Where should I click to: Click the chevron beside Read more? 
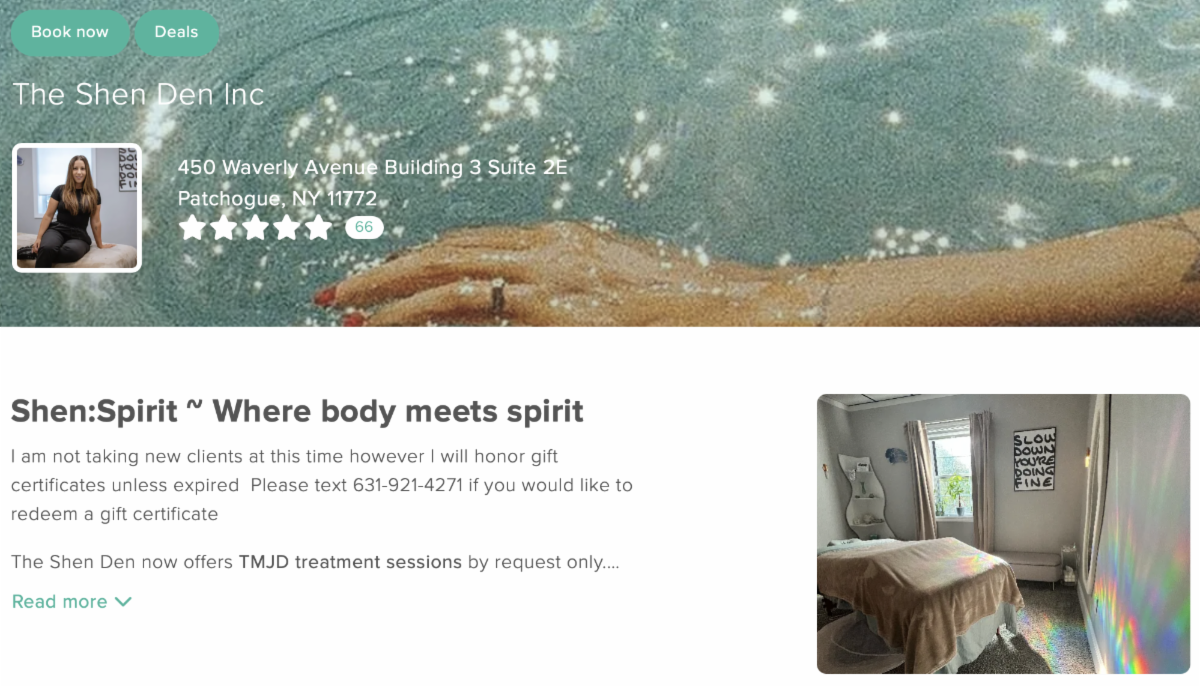(x=123, y=601)
